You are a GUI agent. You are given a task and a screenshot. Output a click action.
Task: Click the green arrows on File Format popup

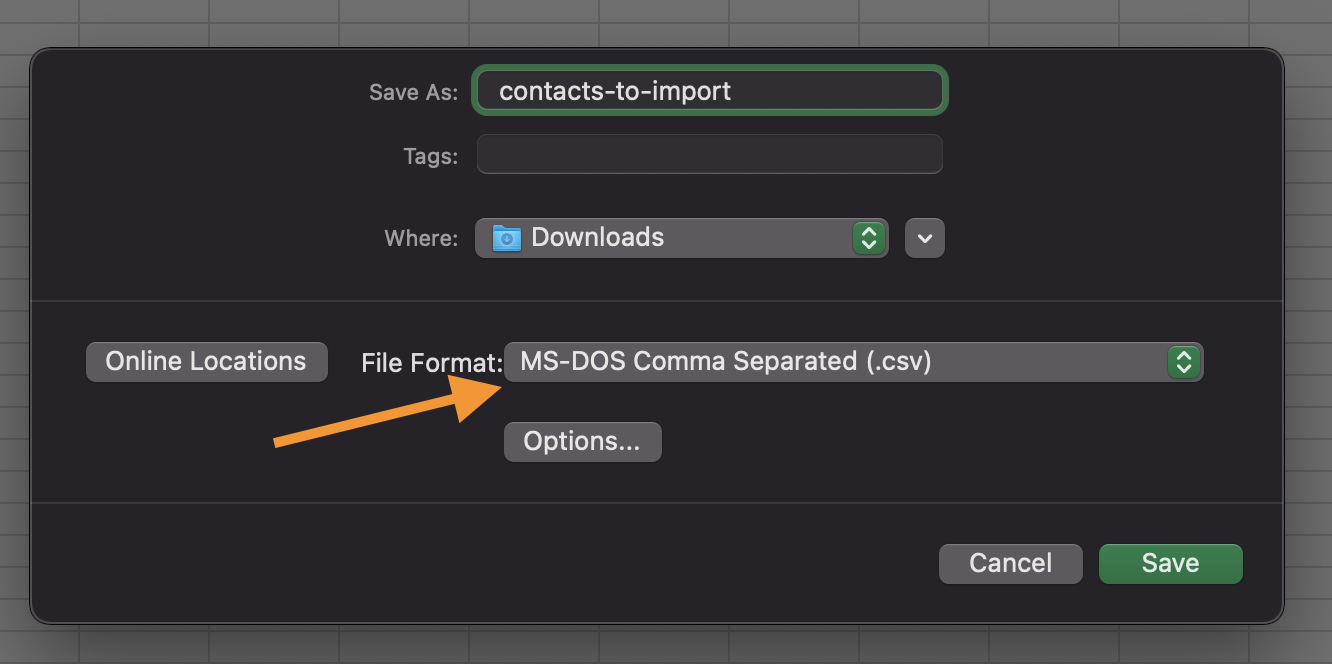point(1183,362)
